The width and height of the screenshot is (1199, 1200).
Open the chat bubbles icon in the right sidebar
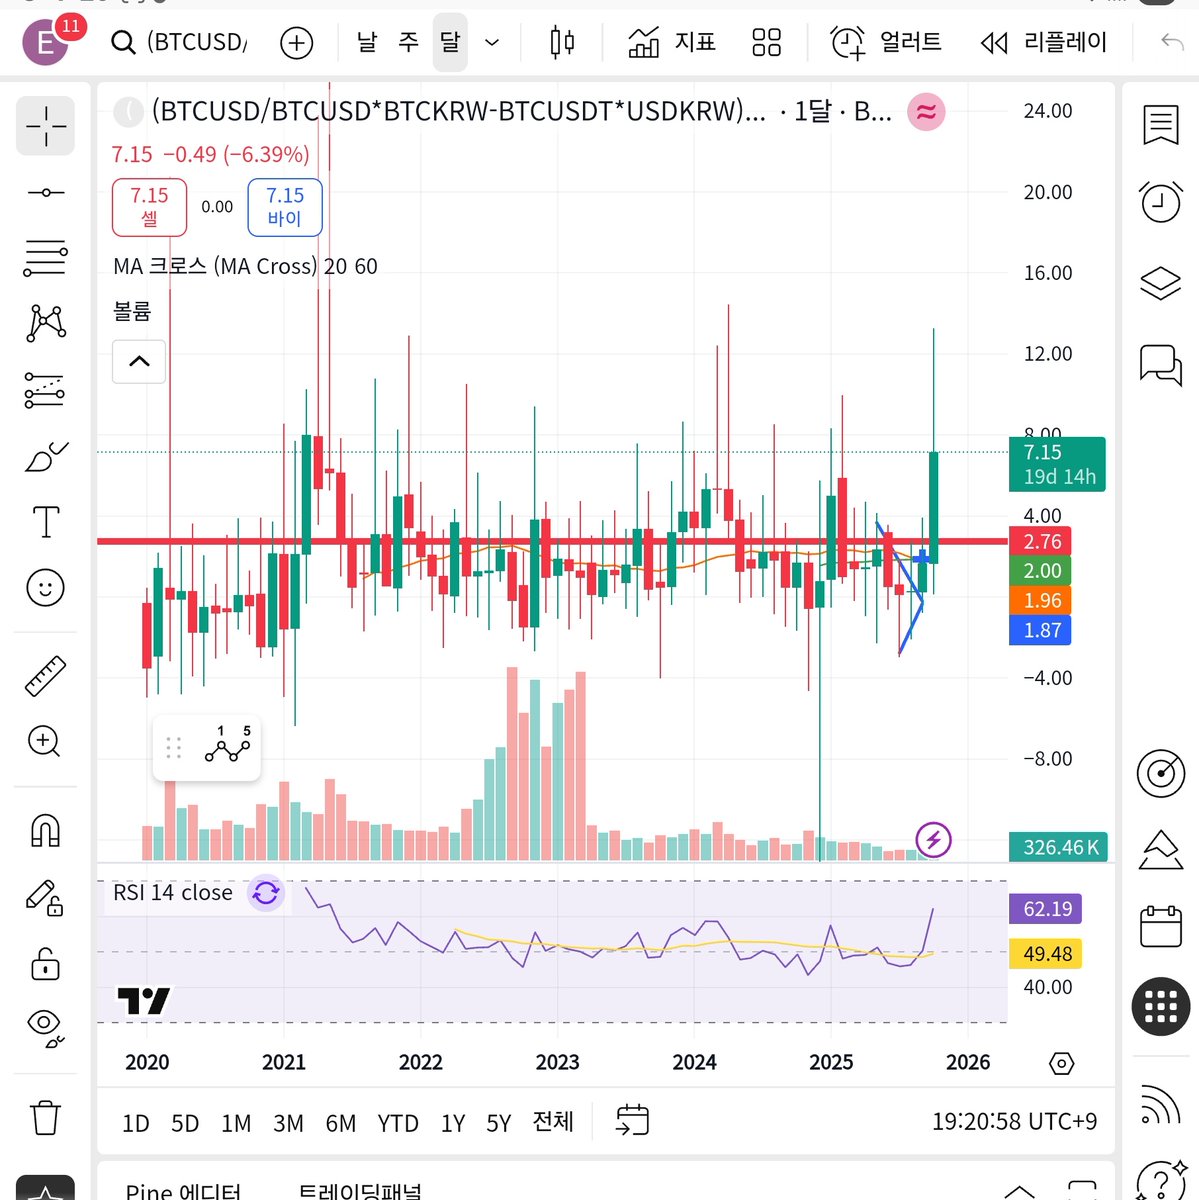[1161, 364]
